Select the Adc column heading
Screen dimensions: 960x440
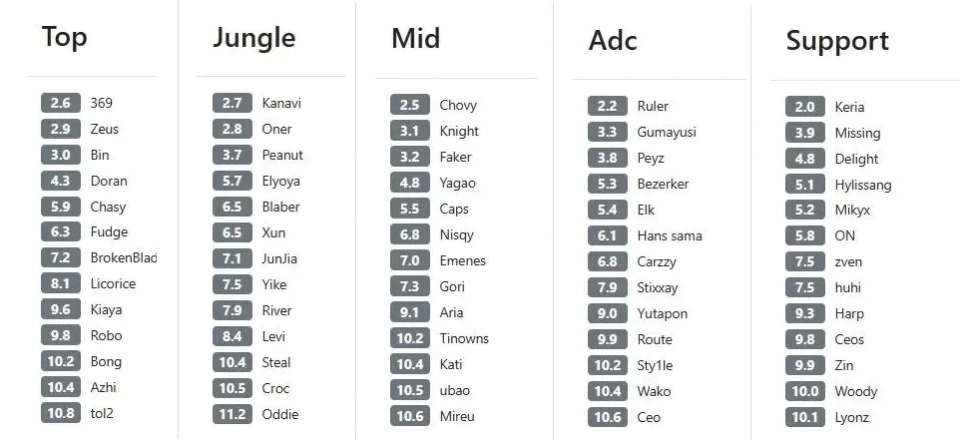pos(612,41)
